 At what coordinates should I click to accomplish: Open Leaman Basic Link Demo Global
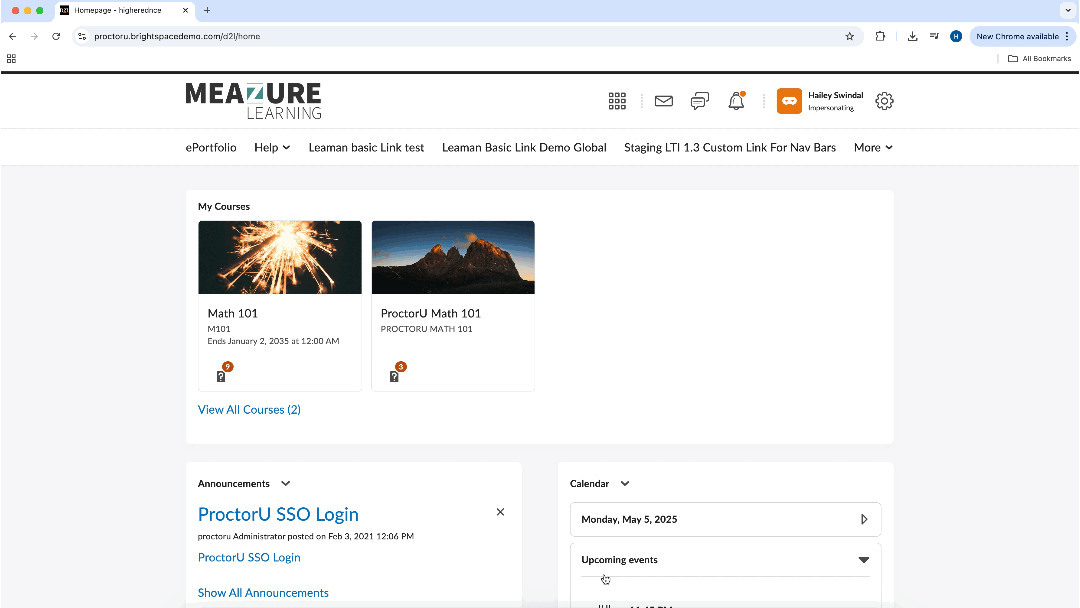(524, 147)
